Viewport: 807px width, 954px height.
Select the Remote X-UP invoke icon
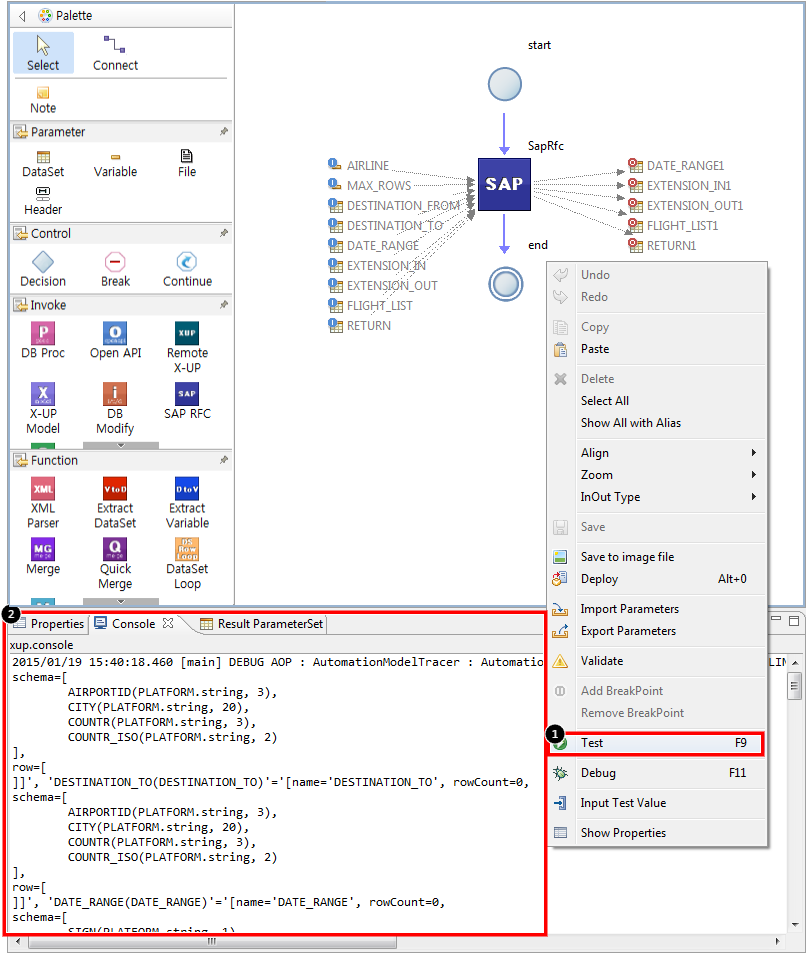(187, 347)
